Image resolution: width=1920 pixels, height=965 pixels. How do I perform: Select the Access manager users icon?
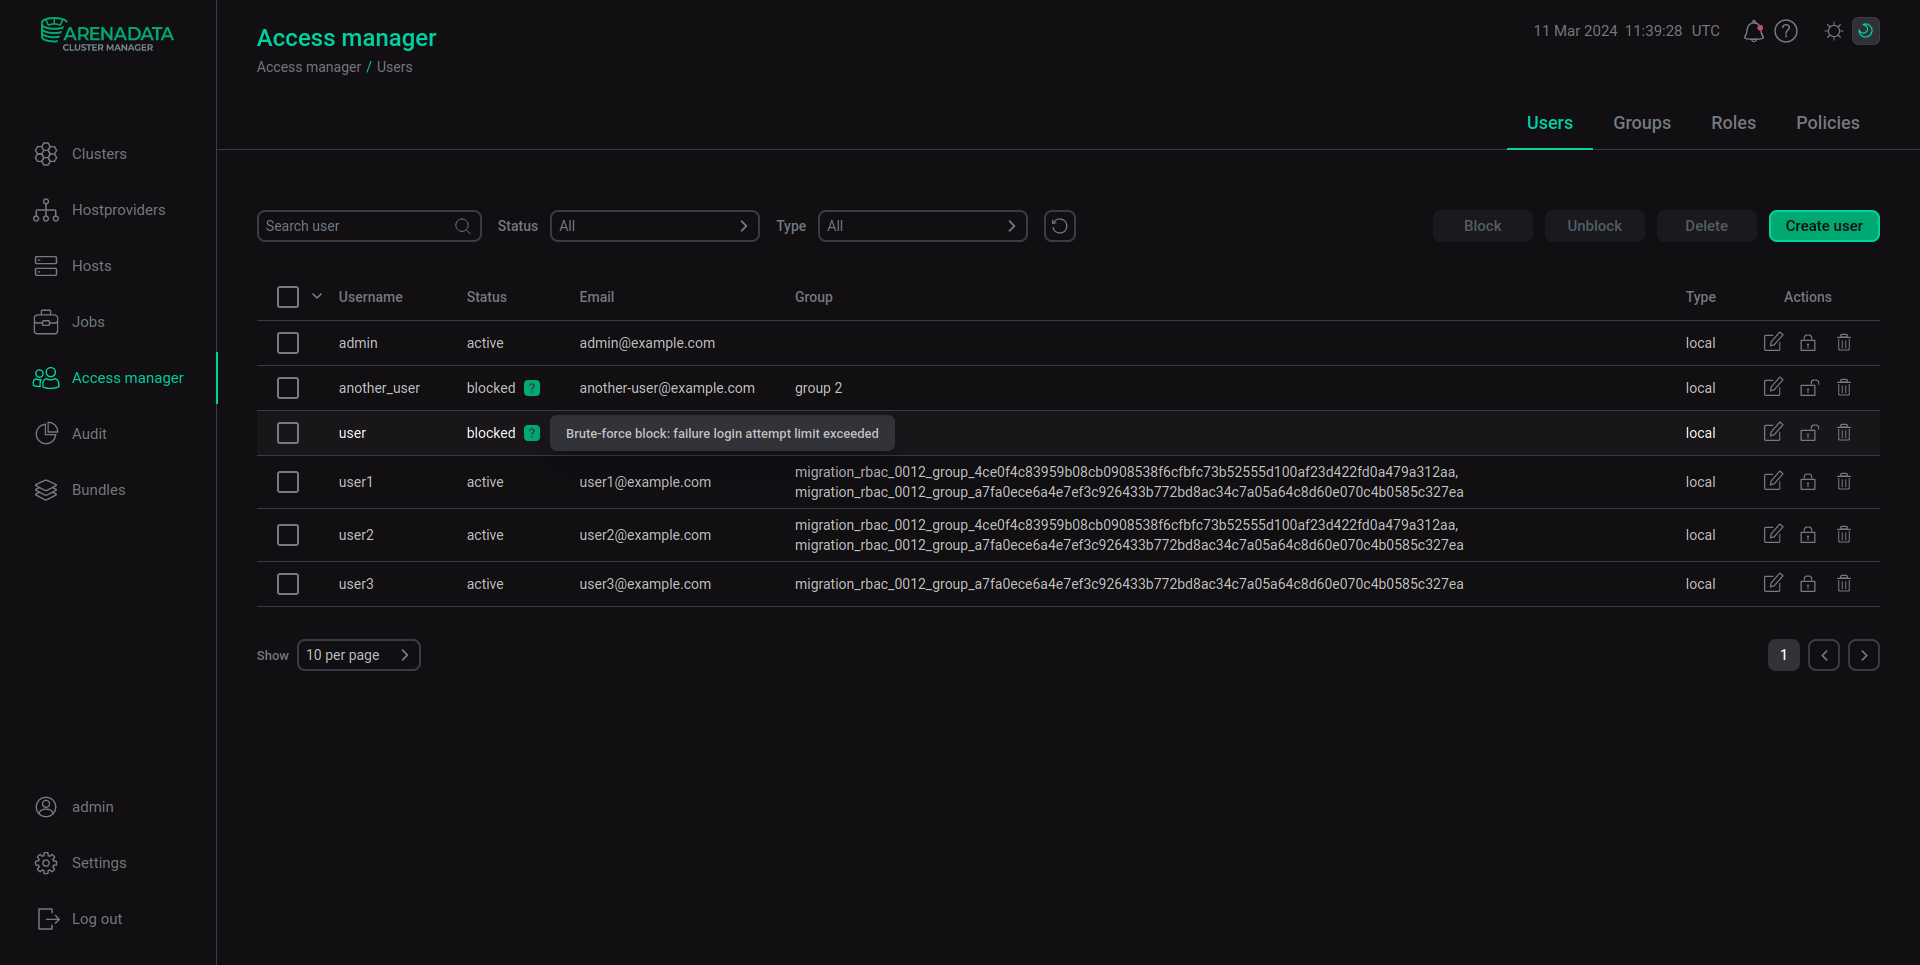click(46, 378)
